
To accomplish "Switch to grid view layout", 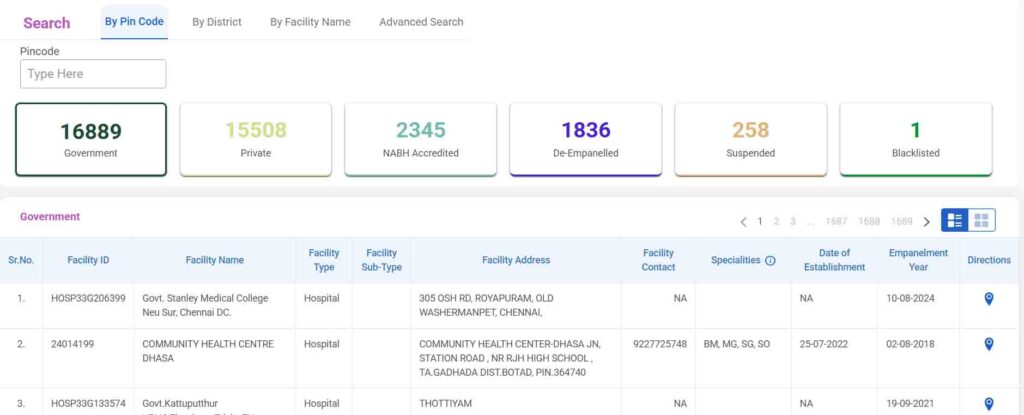I will tap(981, 220).
